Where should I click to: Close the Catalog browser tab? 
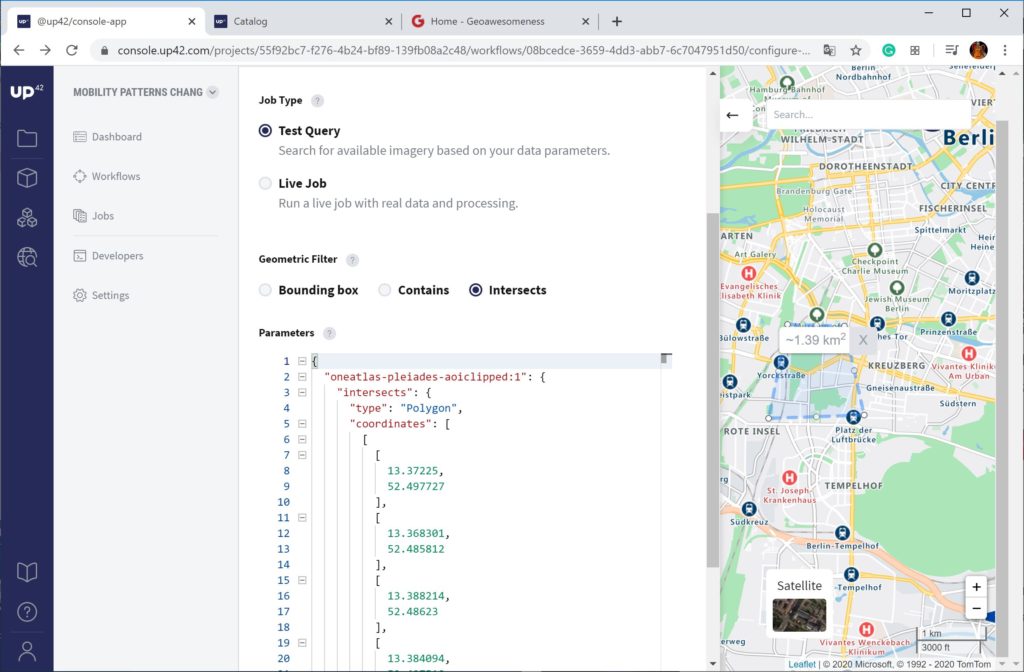tap(388, 22)
